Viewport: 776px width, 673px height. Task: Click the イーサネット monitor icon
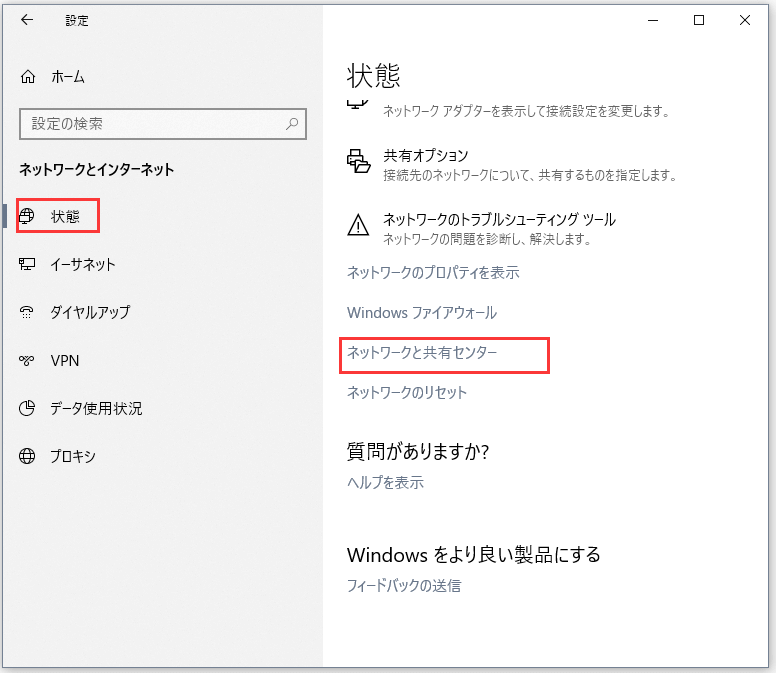pos(27,264)
